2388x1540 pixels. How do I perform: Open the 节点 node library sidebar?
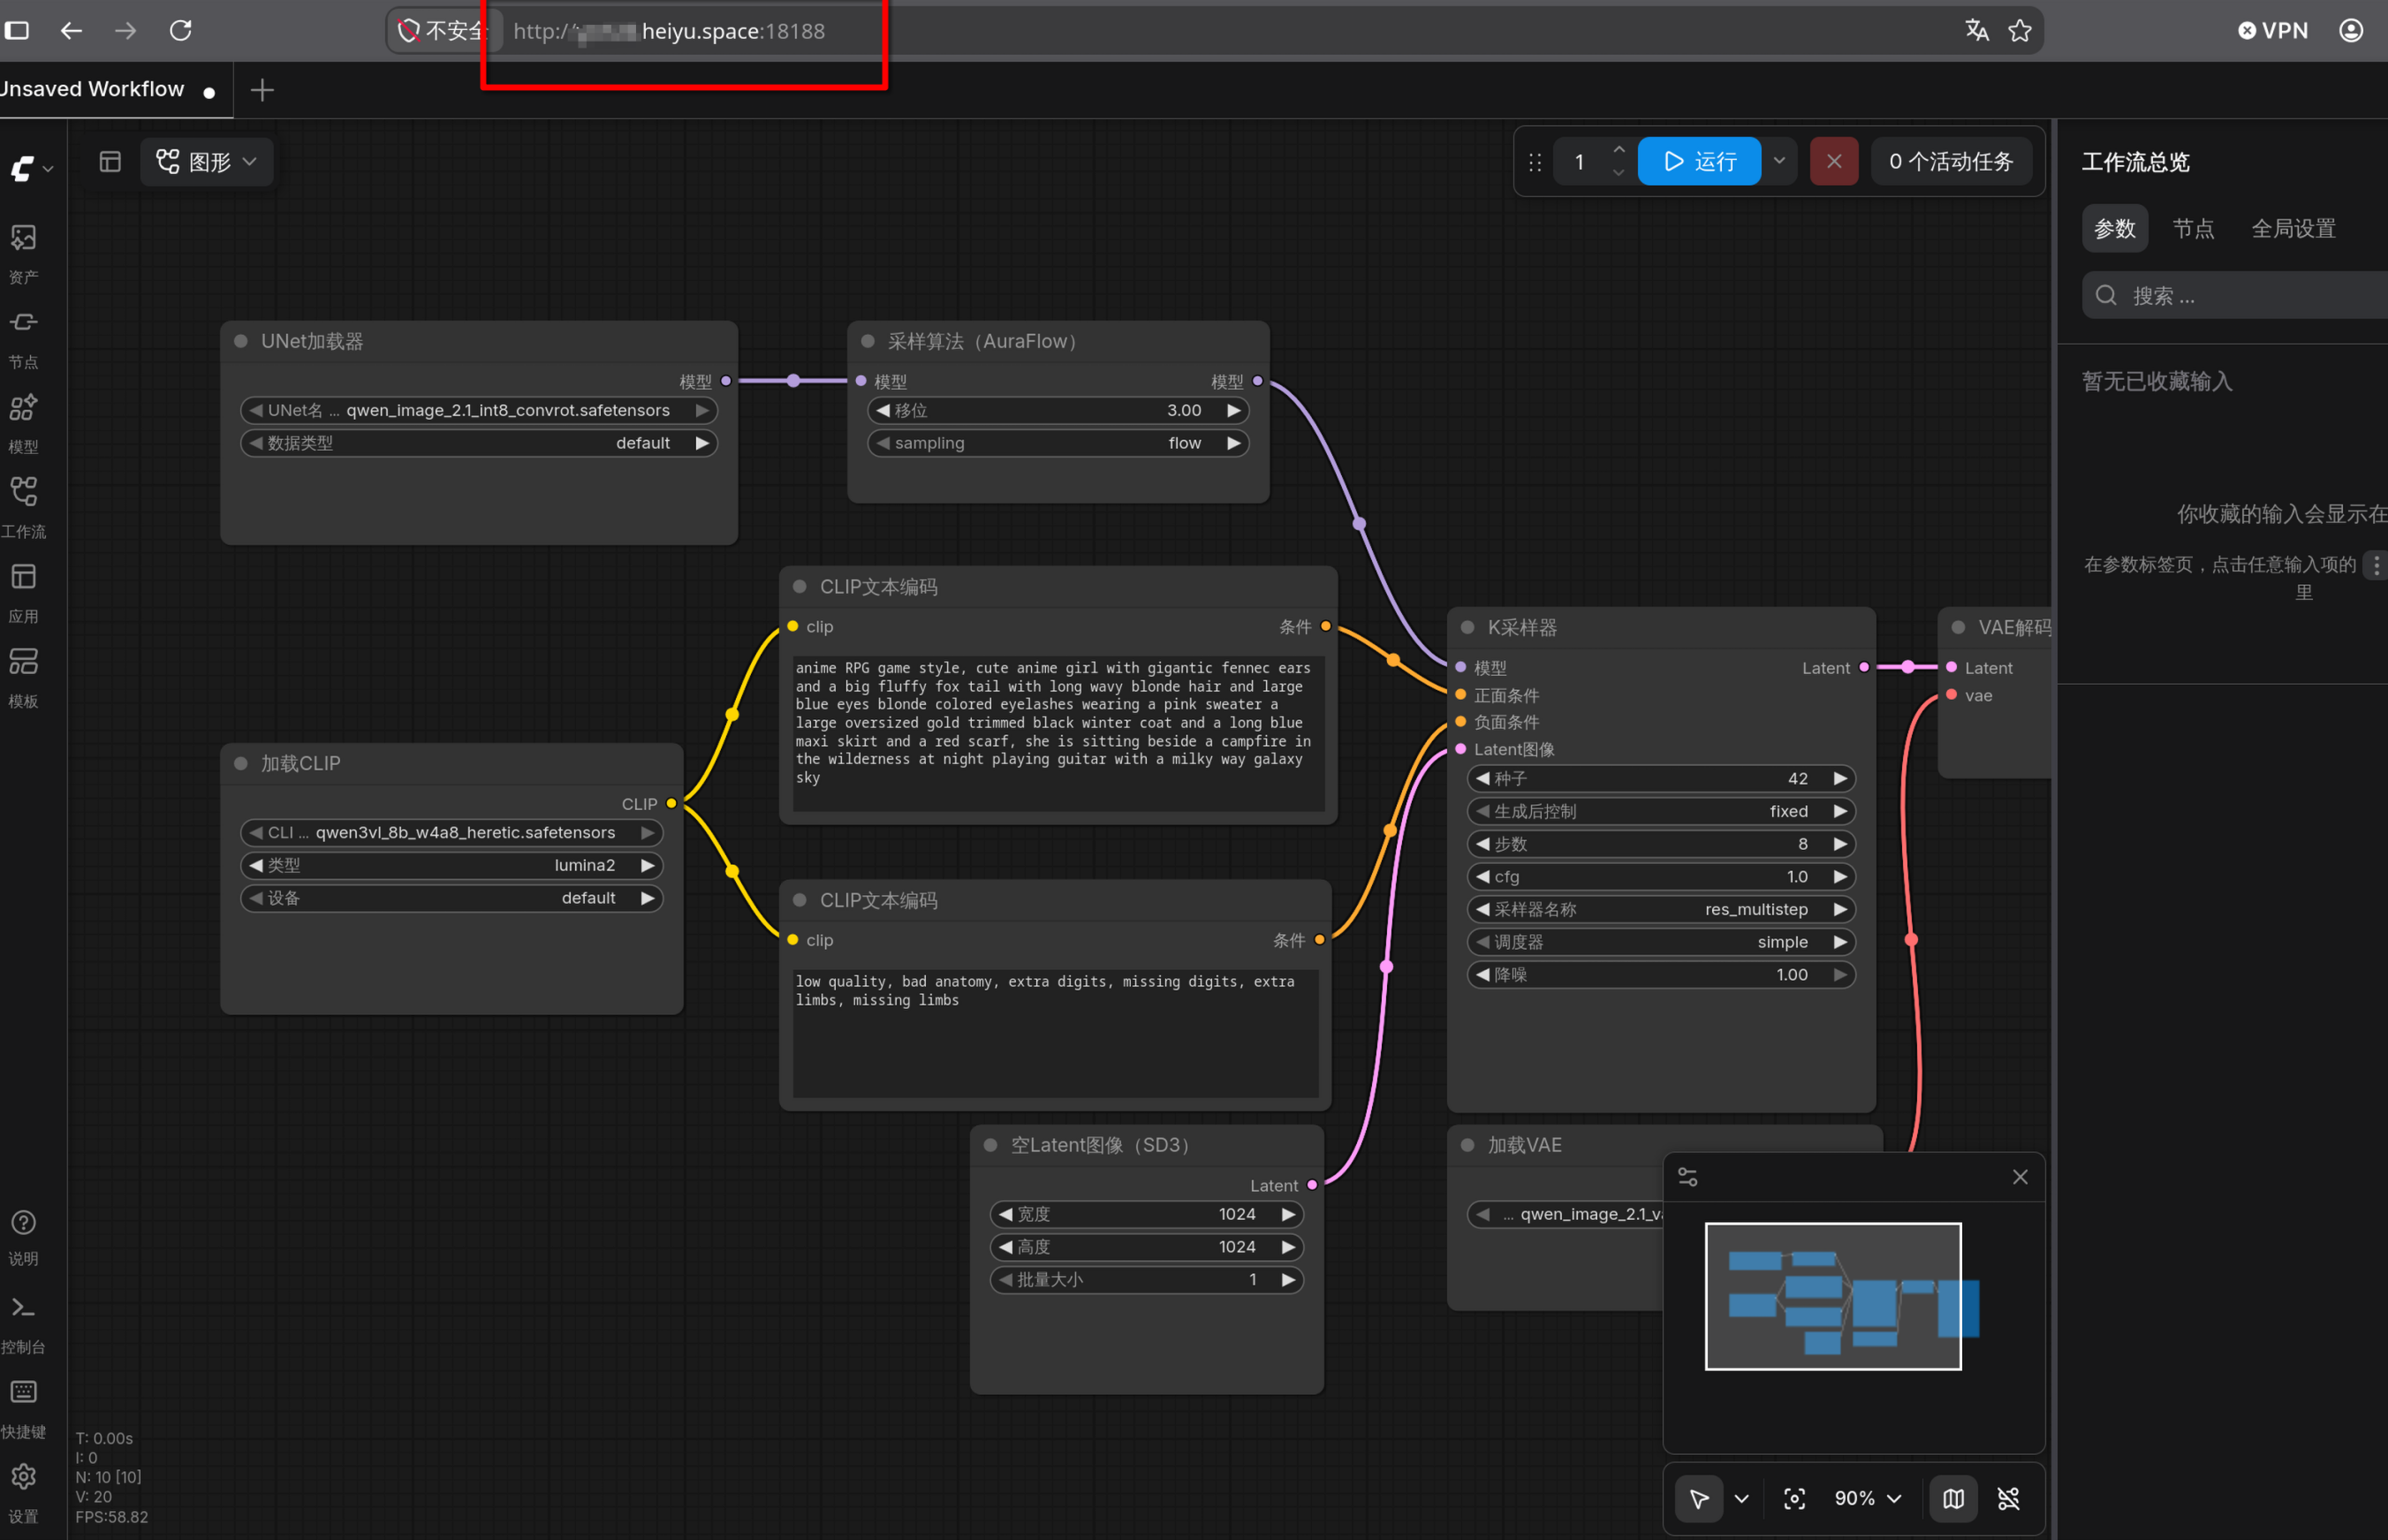point(24,339)
